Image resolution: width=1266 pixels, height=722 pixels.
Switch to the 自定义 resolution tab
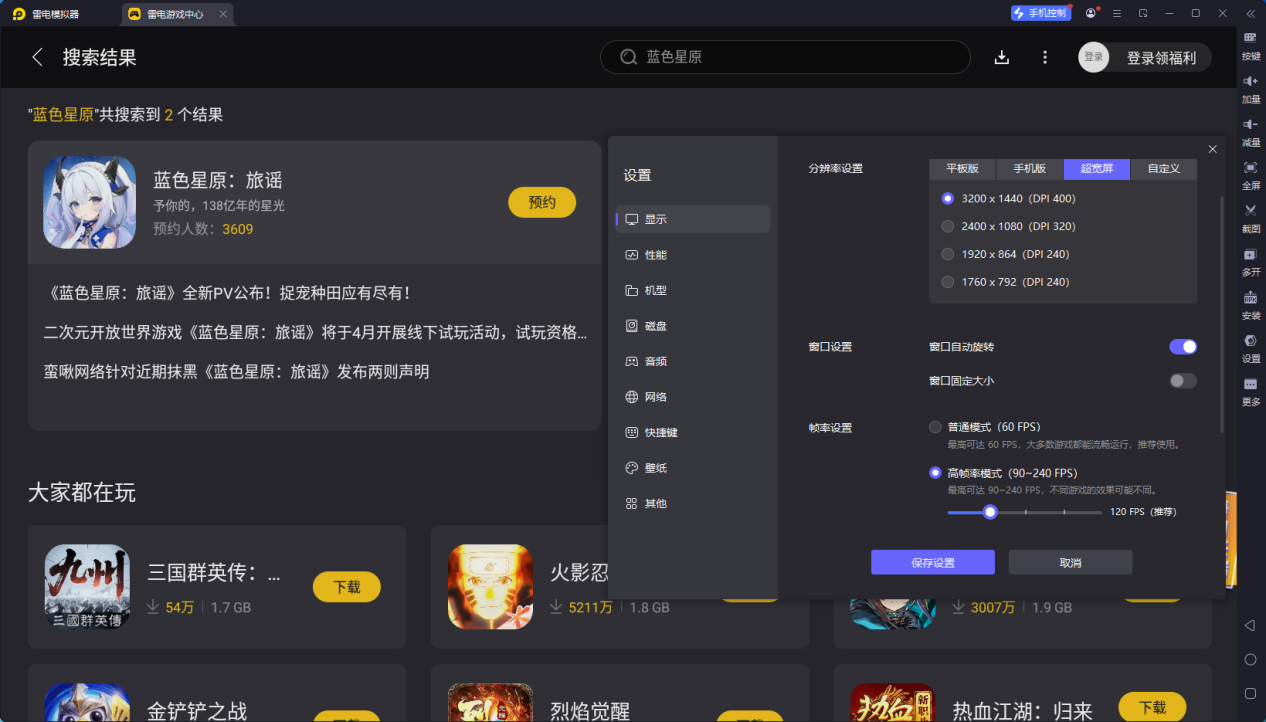pyautogui.click(x=1163, y=169)
